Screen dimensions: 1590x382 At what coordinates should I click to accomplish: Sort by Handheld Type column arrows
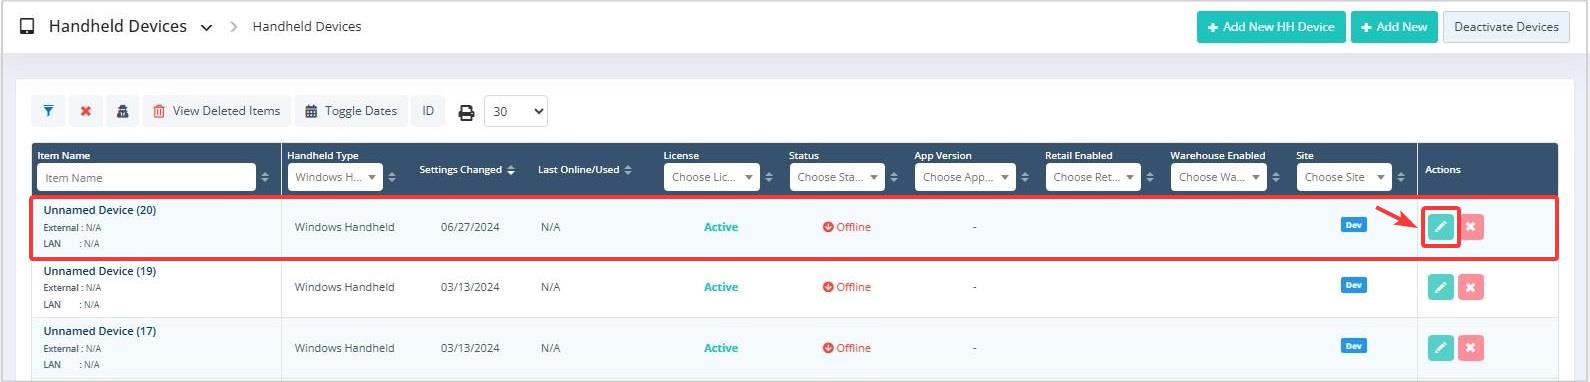click(x=392, y=177)
